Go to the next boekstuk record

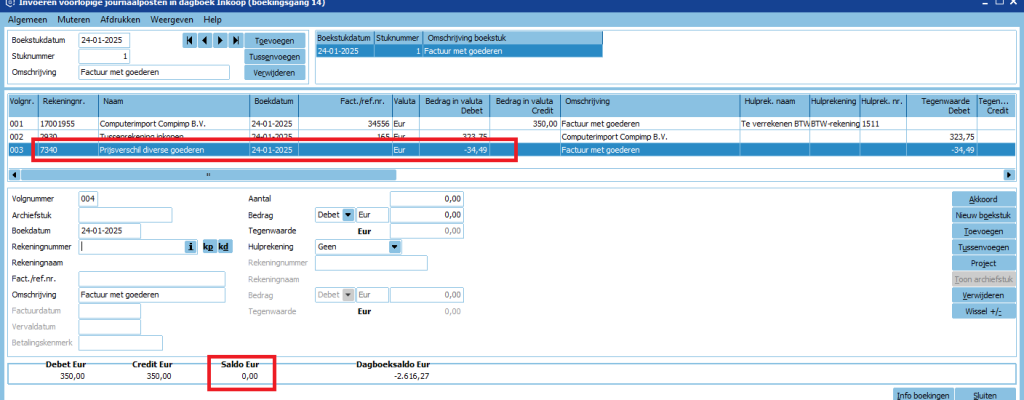[x=220, y=40]
